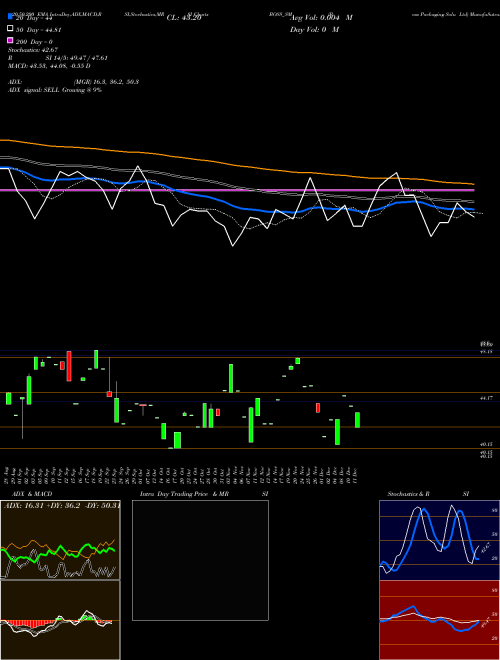This screenshot has width=500, height=660.
Task: Click the 'Stochastics & R' panel title
Action: [408, 494]
